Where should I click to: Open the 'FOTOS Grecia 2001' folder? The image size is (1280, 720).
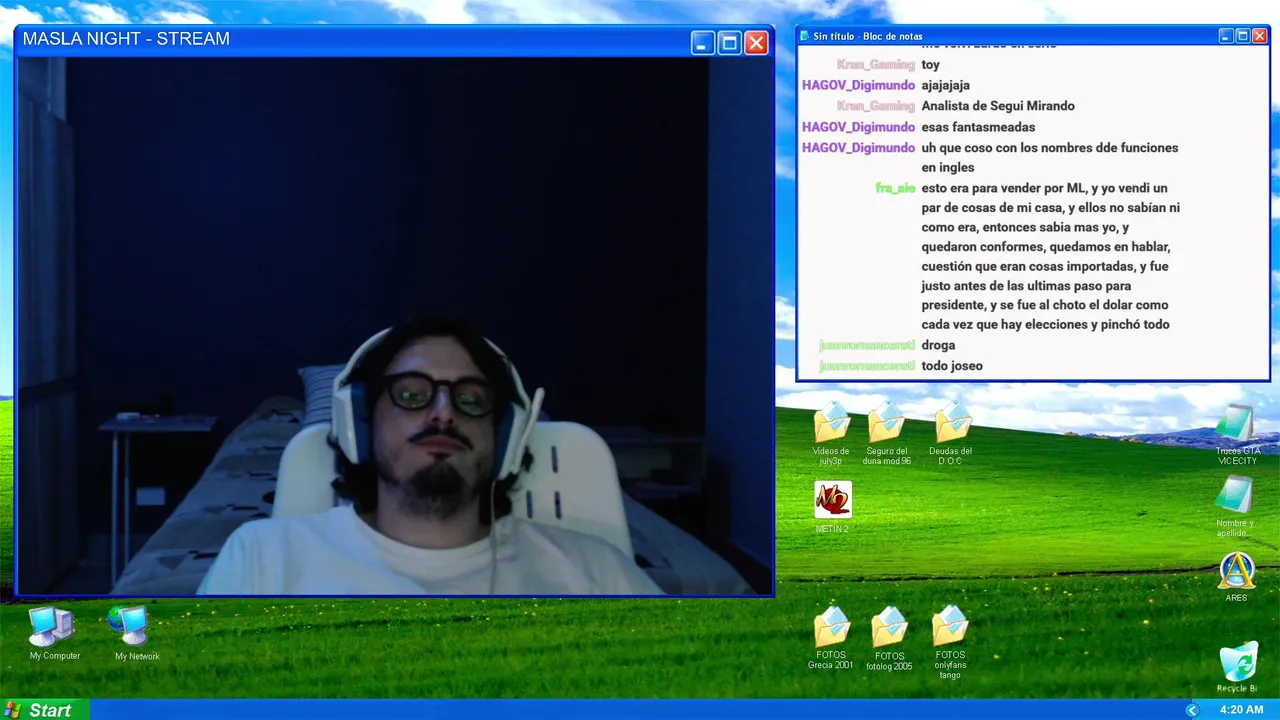831,639
